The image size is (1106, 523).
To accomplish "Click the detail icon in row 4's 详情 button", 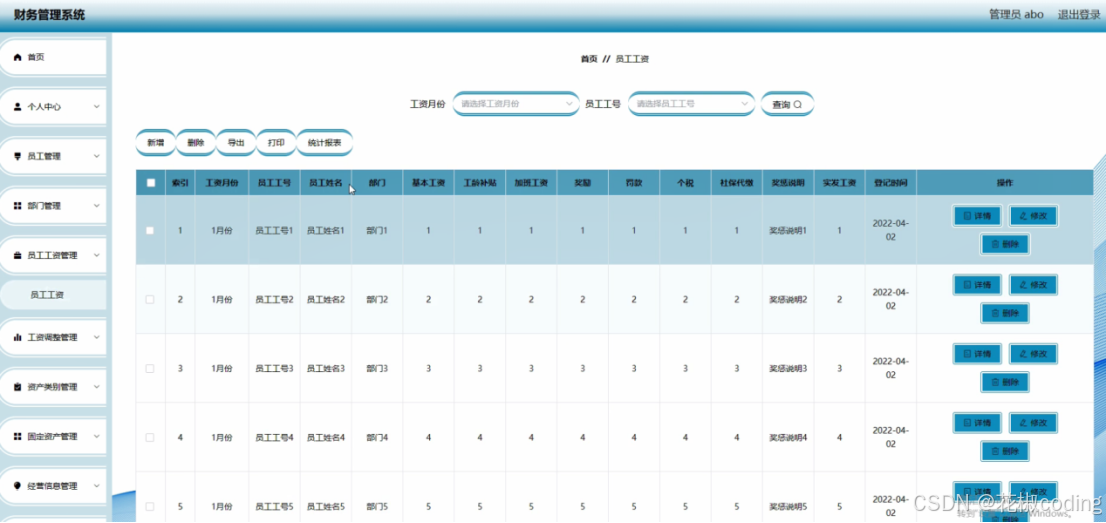I will coord(967,423).
